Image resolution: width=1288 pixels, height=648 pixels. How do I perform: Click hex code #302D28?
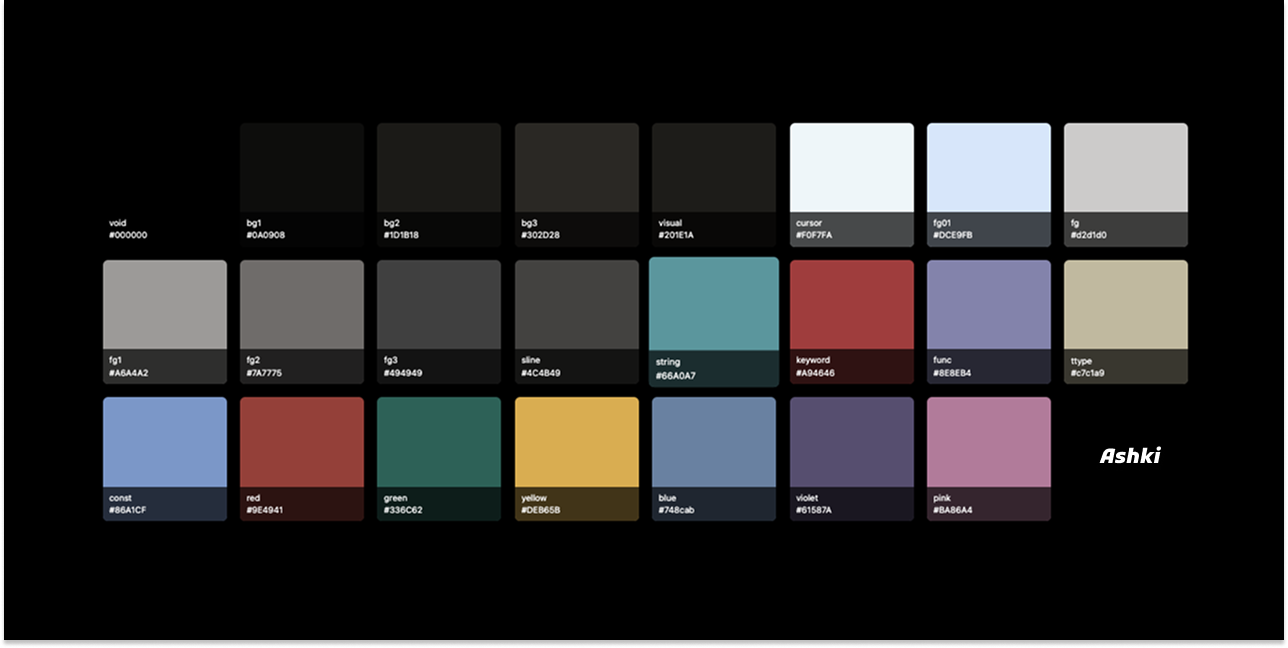[x=541, y=235]
